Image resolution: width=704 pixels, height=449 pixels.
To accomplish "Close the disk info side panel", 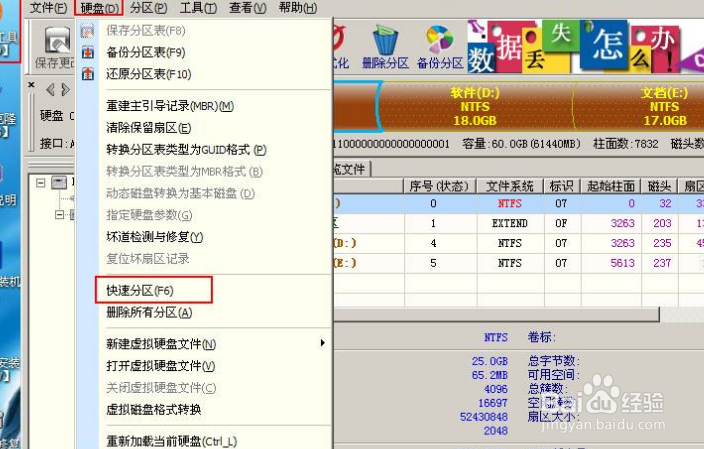I will coord(31,84).
